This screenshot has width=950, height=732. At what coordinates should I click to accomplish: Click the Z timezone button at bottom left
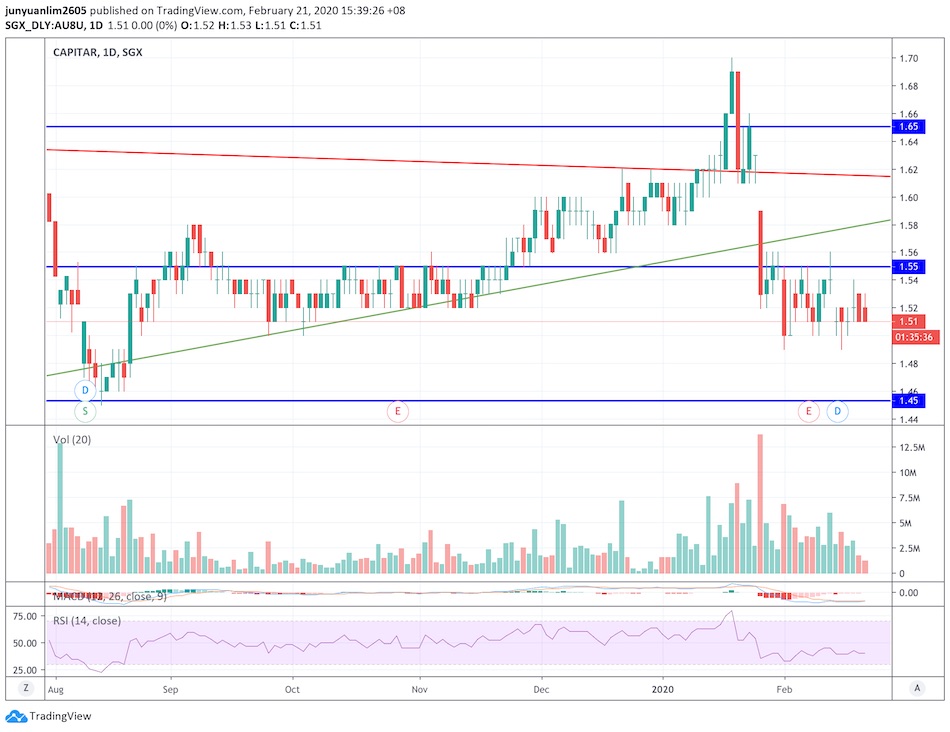coord(25,688)
